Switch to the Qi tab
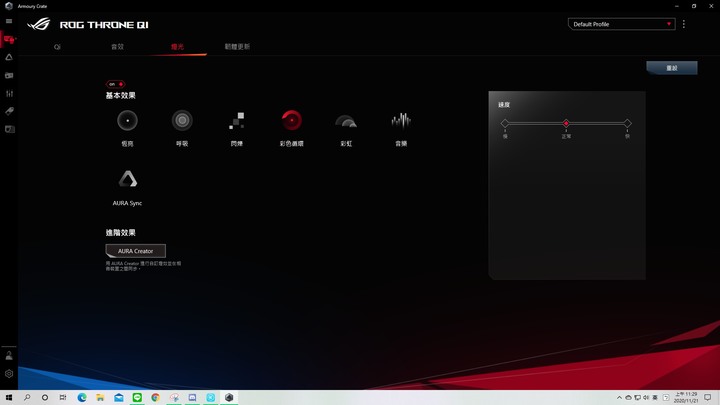Screen dimensions: 720x405 point(57,47)
